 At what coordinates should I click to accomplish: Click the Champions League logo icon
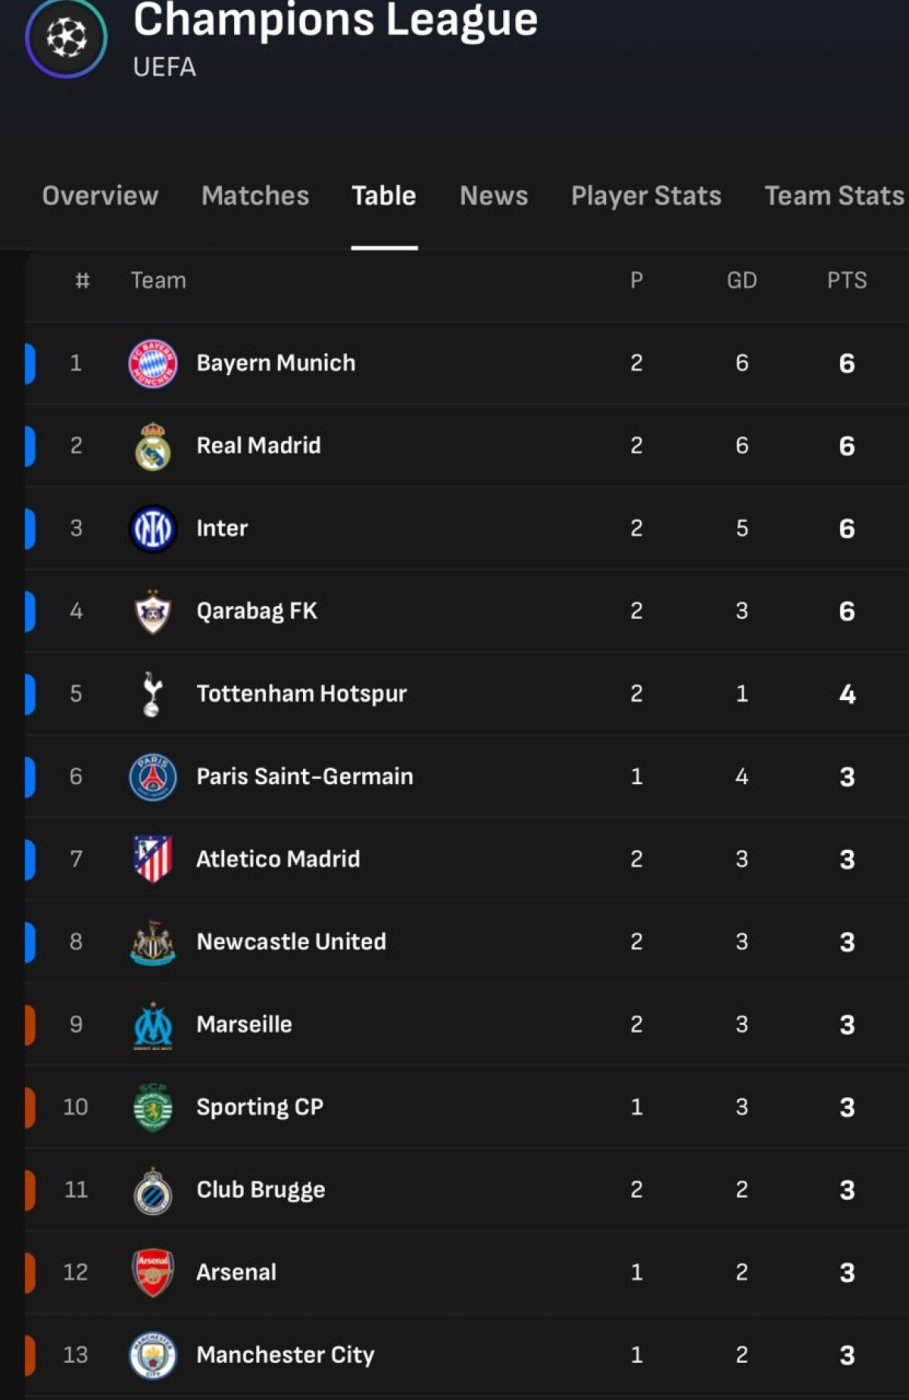coord(66,38)
